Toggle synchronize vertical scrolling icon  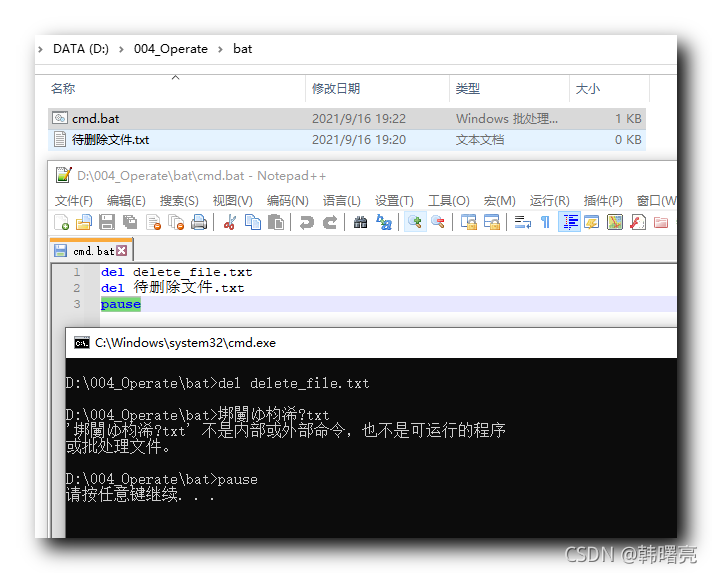(x=469, y=222)
